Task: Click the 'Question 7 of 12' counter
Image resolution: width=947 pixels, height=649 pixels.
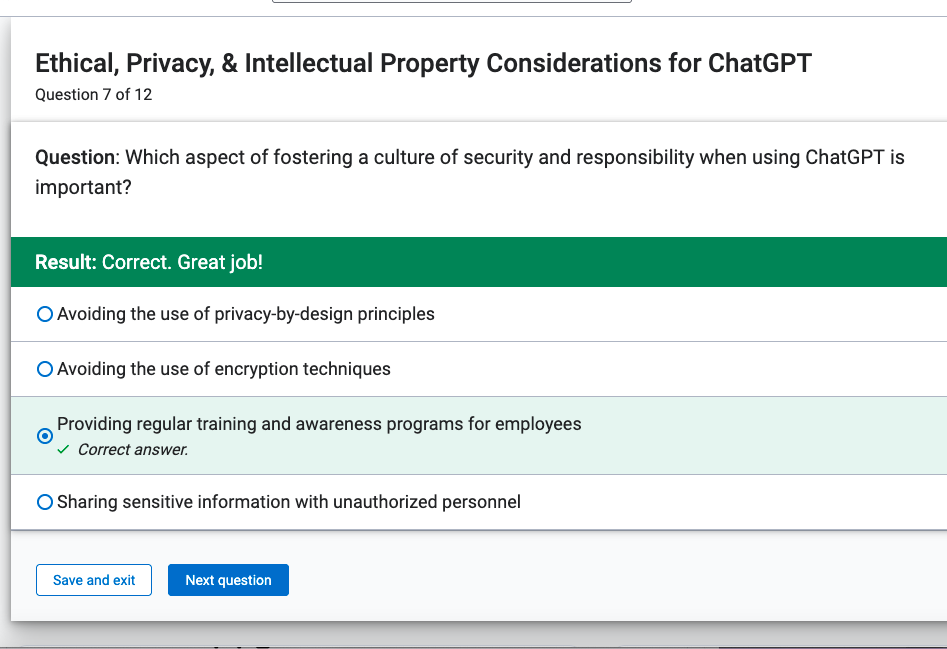Action: (x=94, y=95)
